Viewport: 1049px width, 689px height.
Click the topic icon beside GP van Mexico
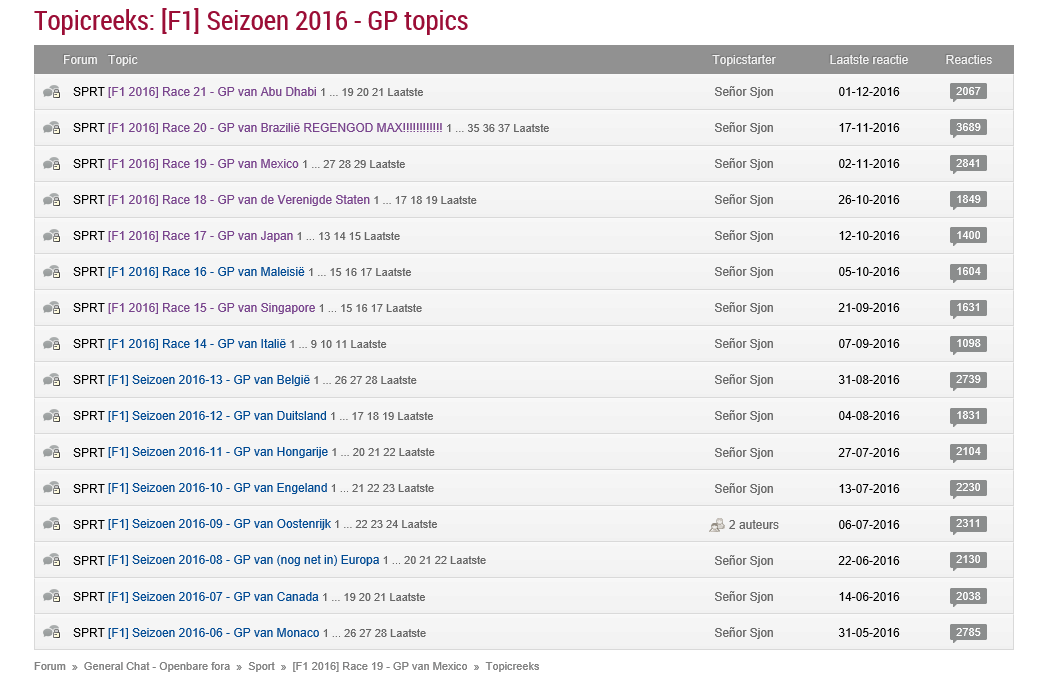pyautogui.click(x=52, y=165)
